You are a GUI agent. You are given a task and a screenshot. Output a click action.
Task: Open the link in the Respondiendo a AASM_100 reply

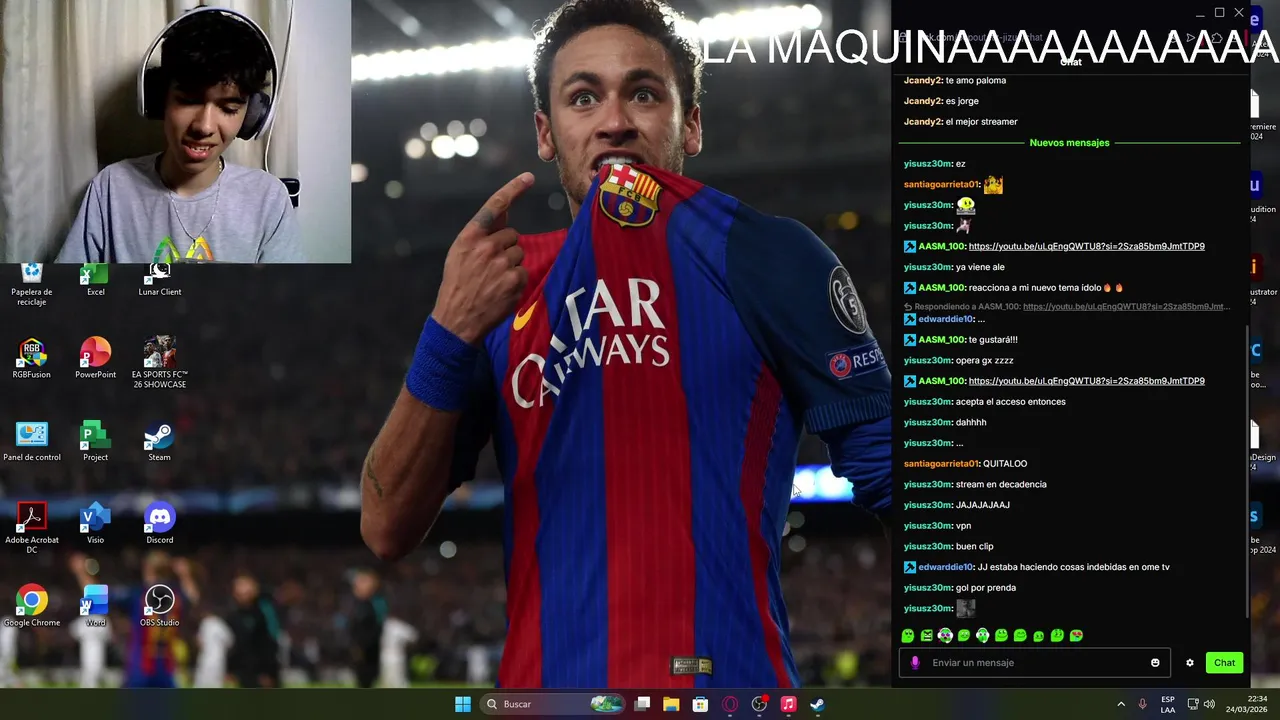(x=1127, y=307)
